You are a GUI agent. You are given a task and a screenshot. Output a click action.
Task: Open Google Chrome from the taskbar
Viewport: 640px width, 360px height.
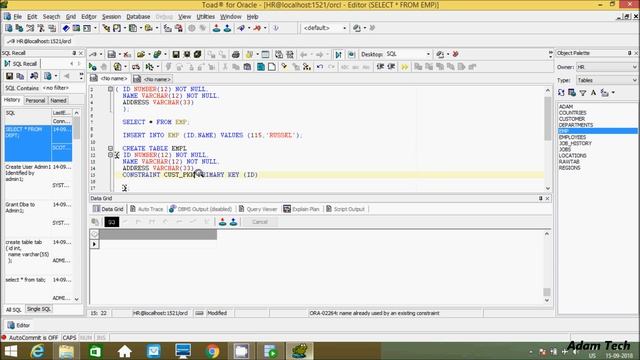point(212,351)
